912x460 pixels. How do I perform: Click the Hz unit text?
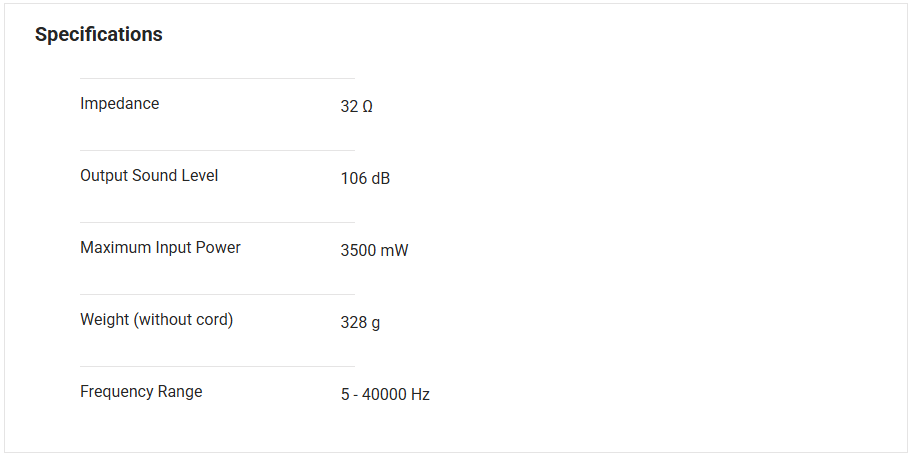tap(419, 394)
